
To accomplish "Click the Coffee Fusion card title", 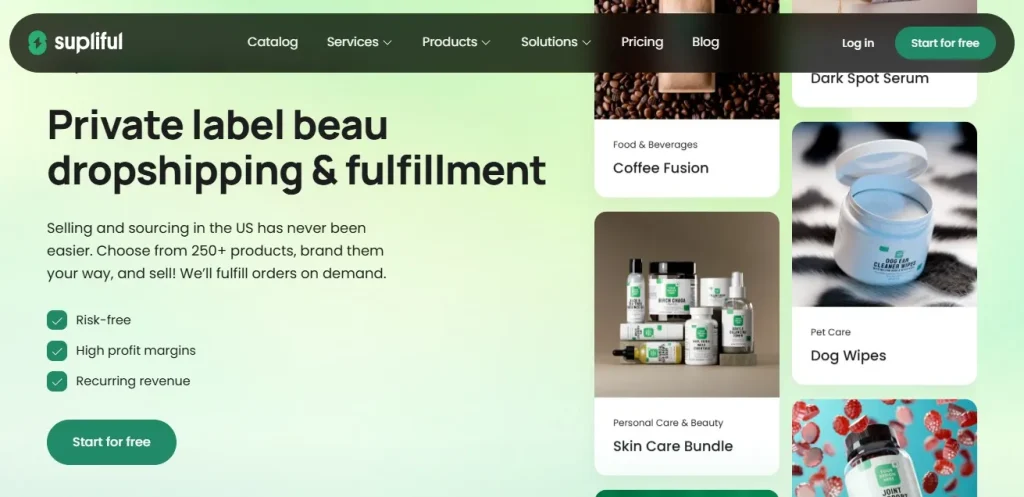I will coord(660,168).
